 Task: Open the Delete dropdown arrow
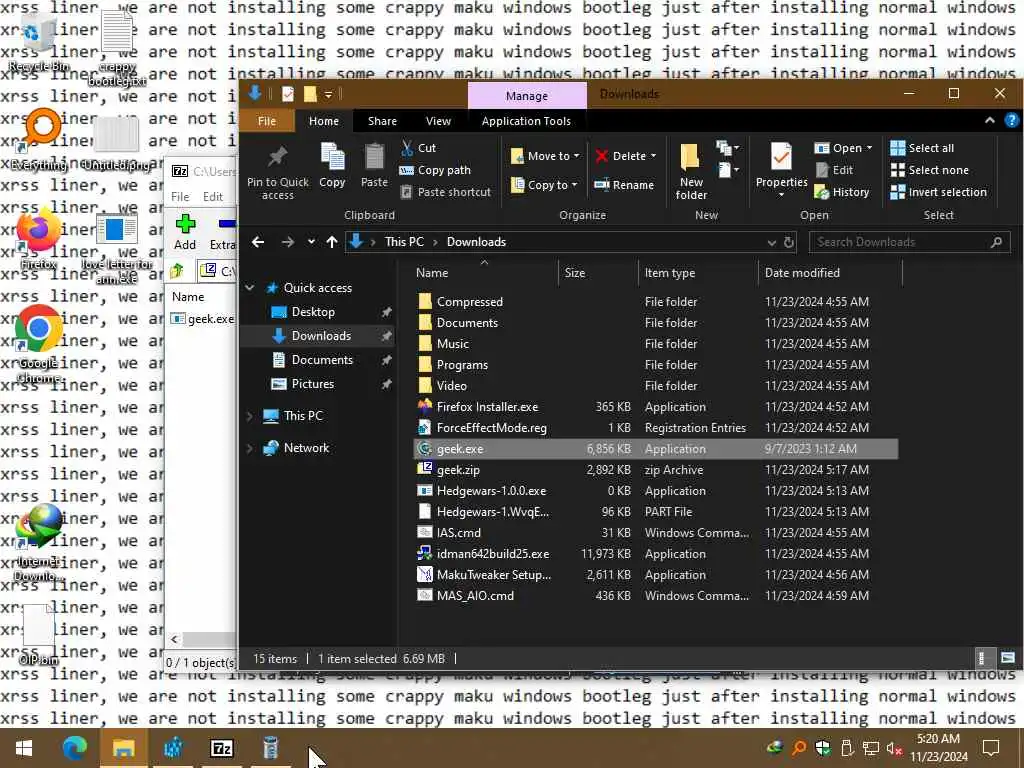pos(653,156)
